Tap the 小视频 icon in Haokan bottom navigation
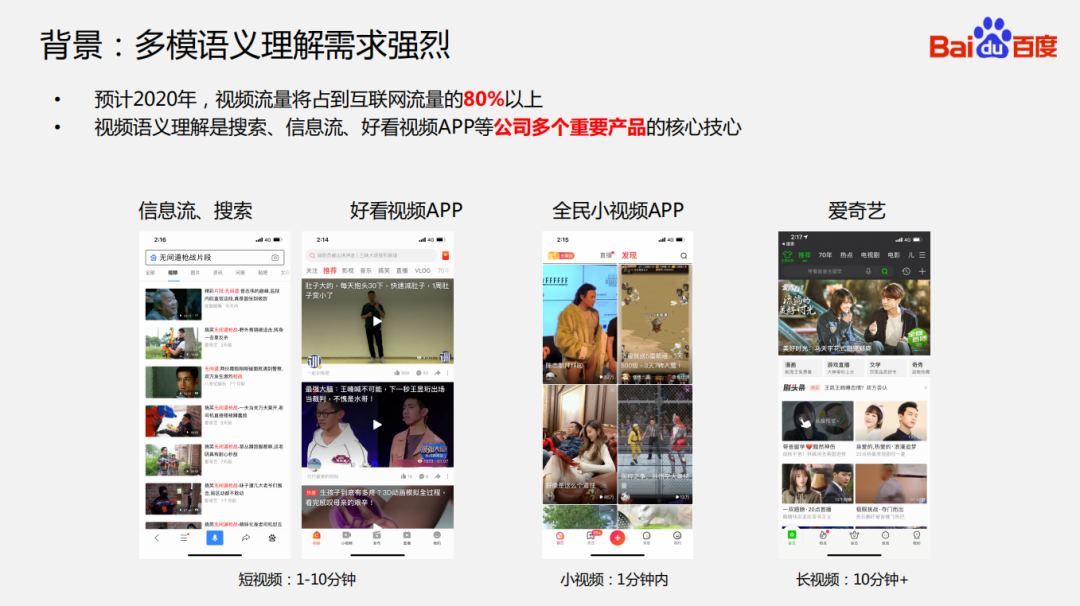 coord(346,537)
